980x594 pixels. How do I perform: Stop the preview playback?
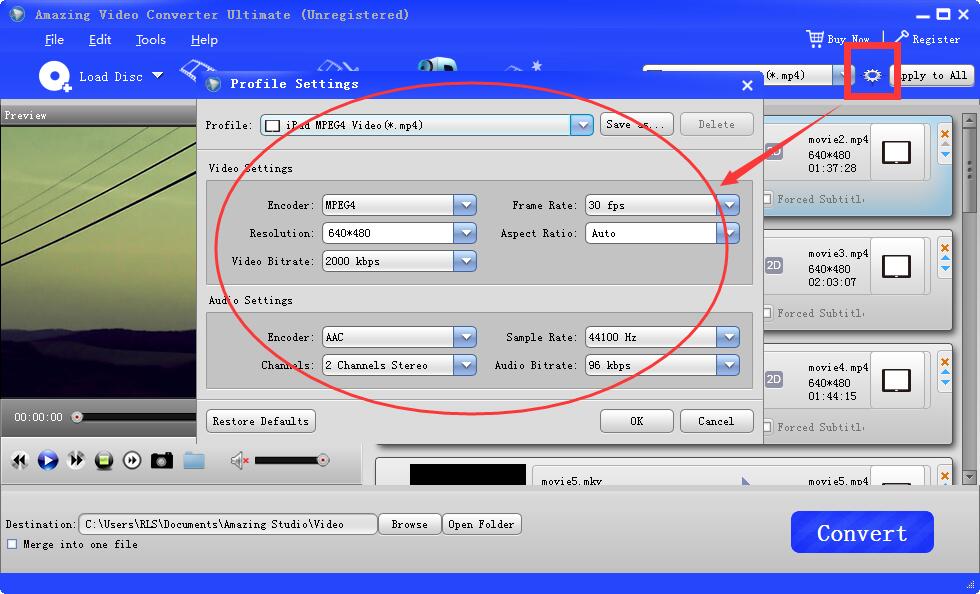click(104, 461)
